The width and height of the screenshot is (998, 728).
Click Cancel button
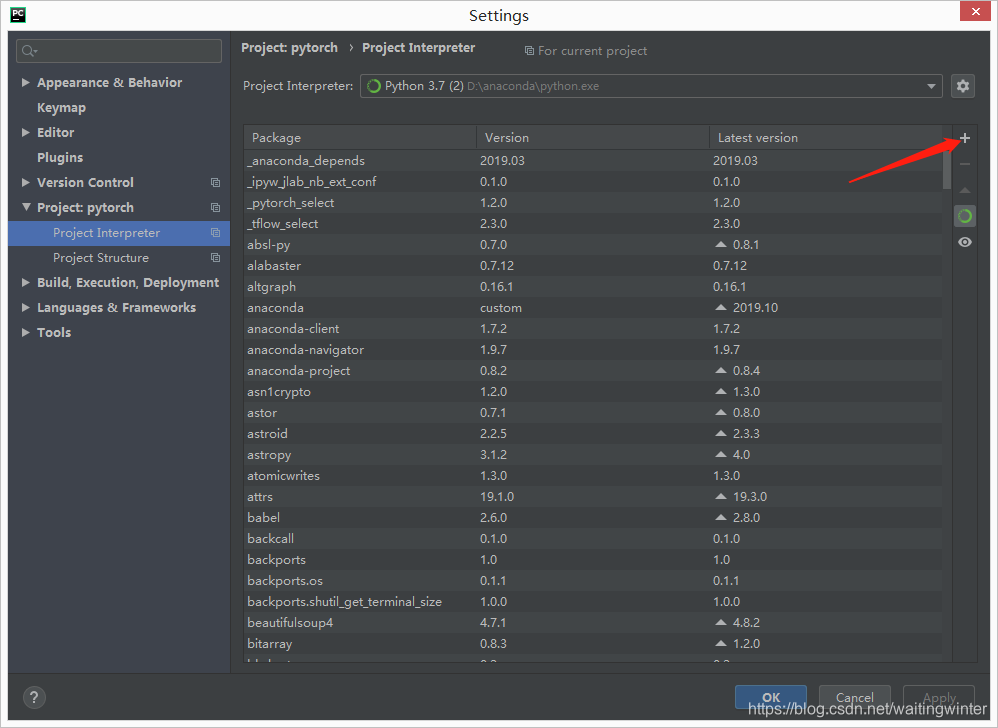pyautogui.click(x=855, y=697)
